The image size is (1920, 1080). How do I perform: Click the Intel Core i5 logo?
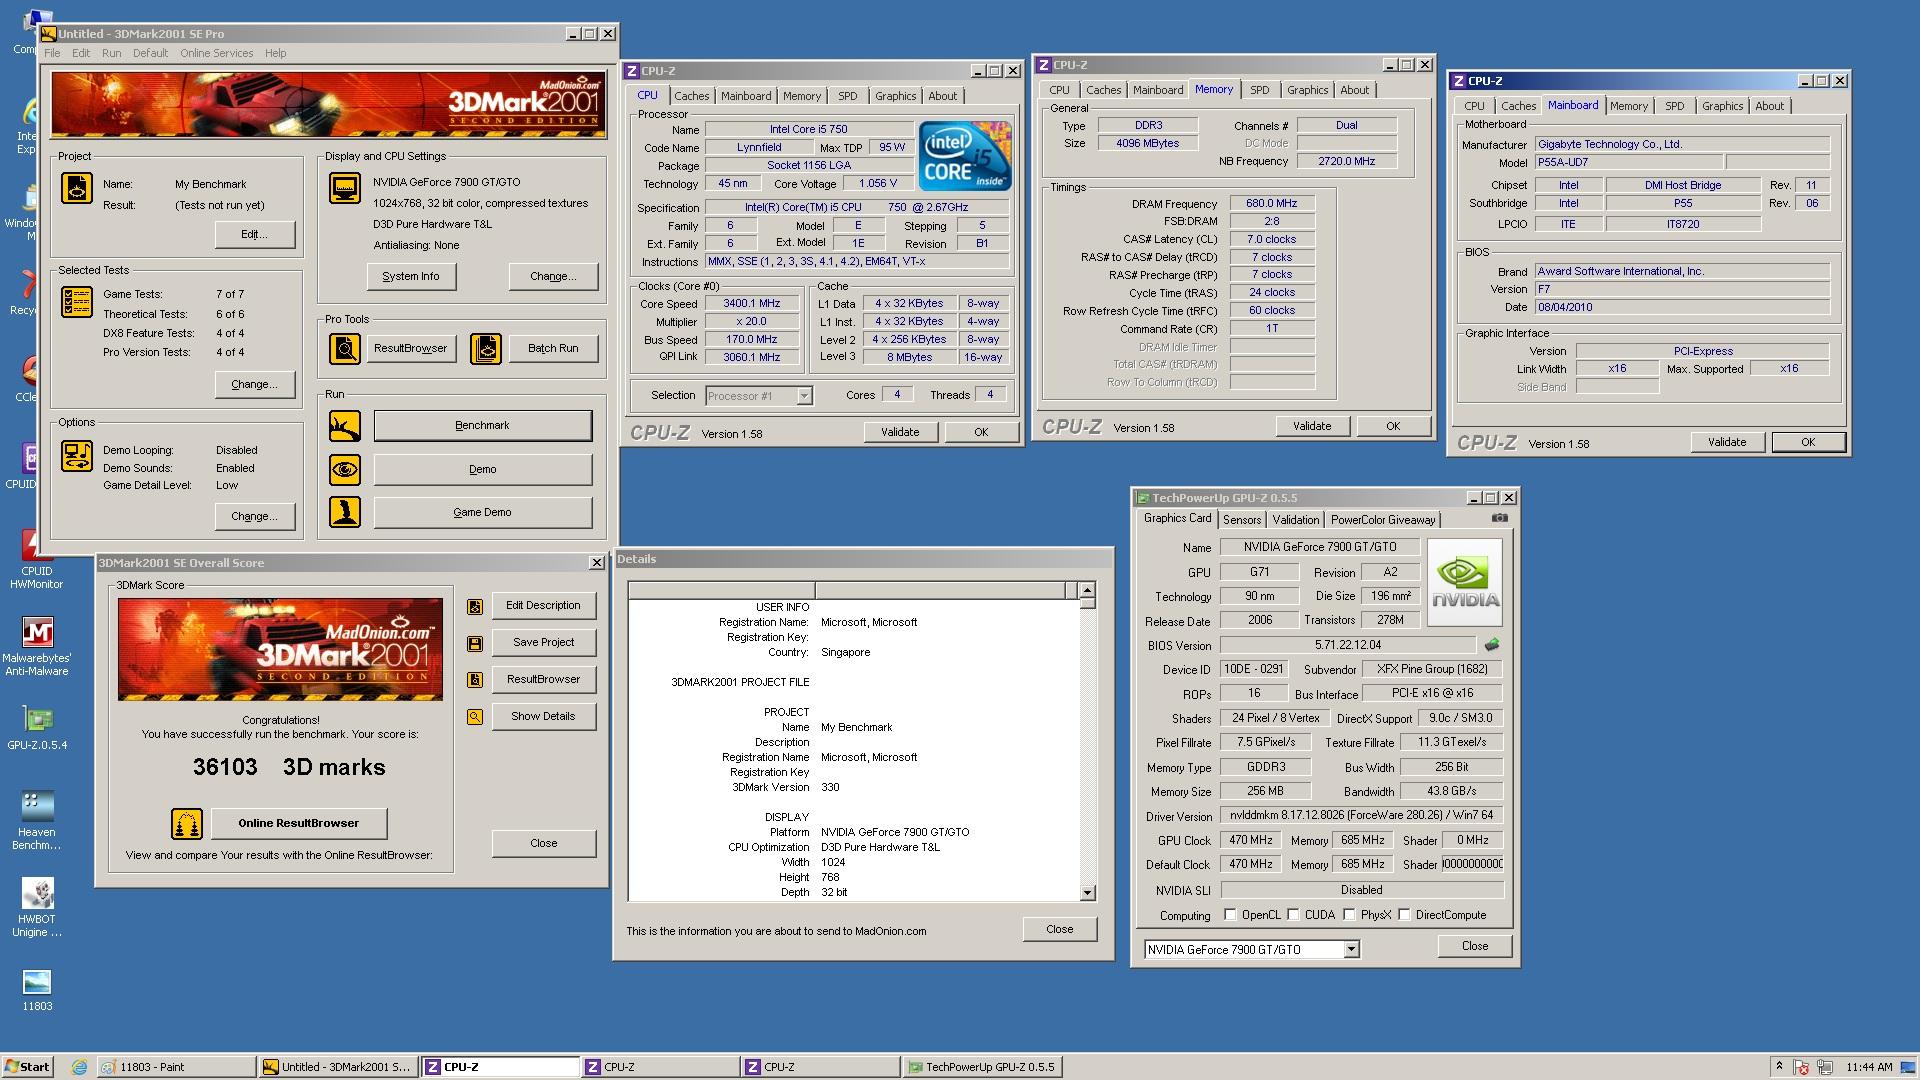point(965,156)
